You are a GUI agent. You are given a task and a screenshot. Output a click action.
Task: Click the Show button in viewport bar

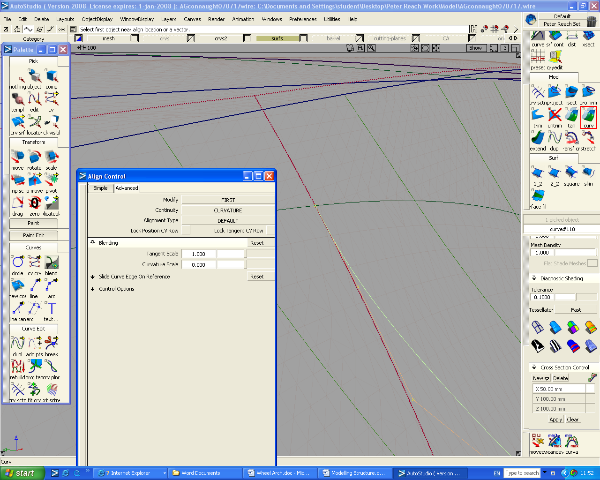pyautogui.click(x=475, y=48)
